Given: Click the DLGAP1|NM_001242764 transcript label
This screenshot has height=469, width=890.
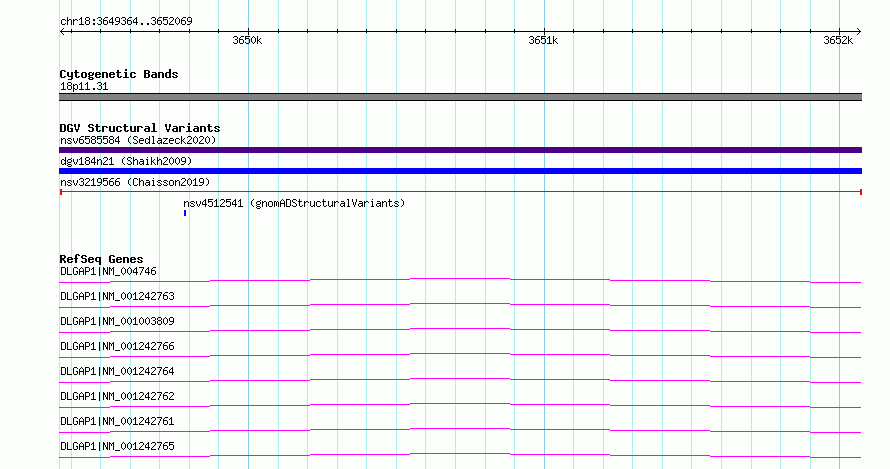Looking at the screenshot, I should tap(117, 371).
